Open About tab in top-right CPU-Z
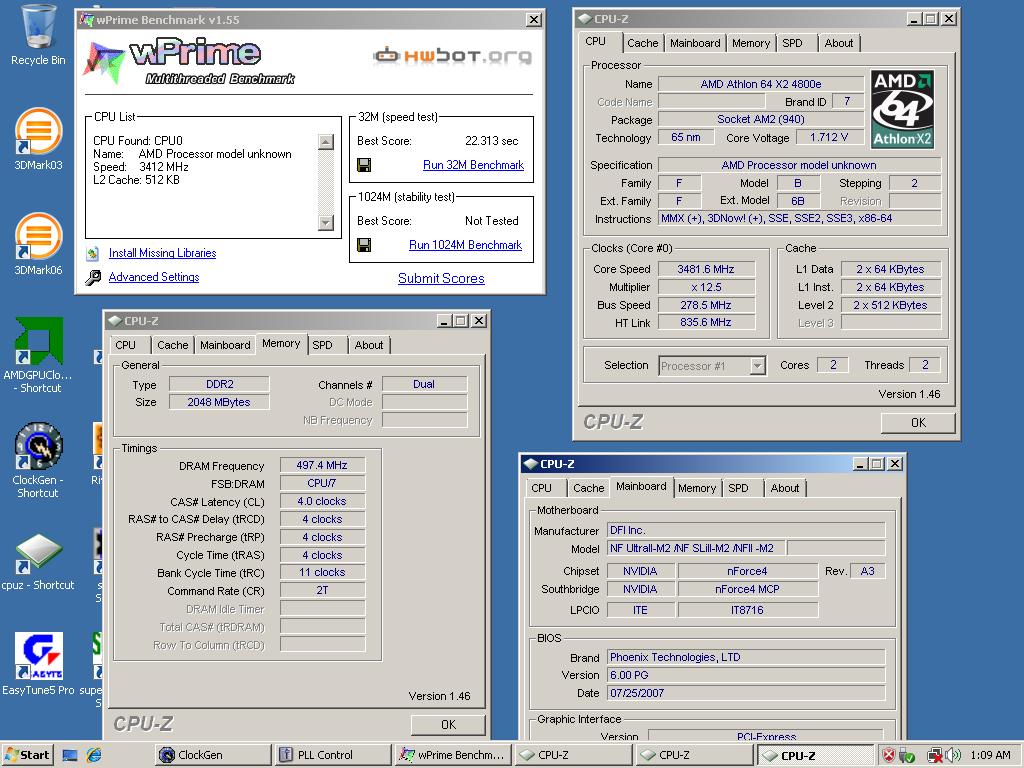The width and height of the screenshot is (1024, 768). (839, 43)
